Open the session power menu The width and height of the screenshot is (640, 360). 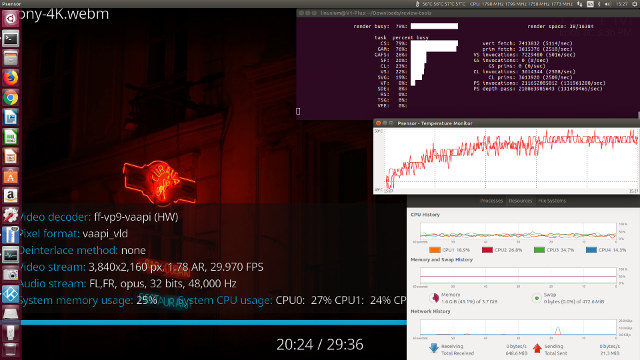pyautogui.click(x=635, y=4)
